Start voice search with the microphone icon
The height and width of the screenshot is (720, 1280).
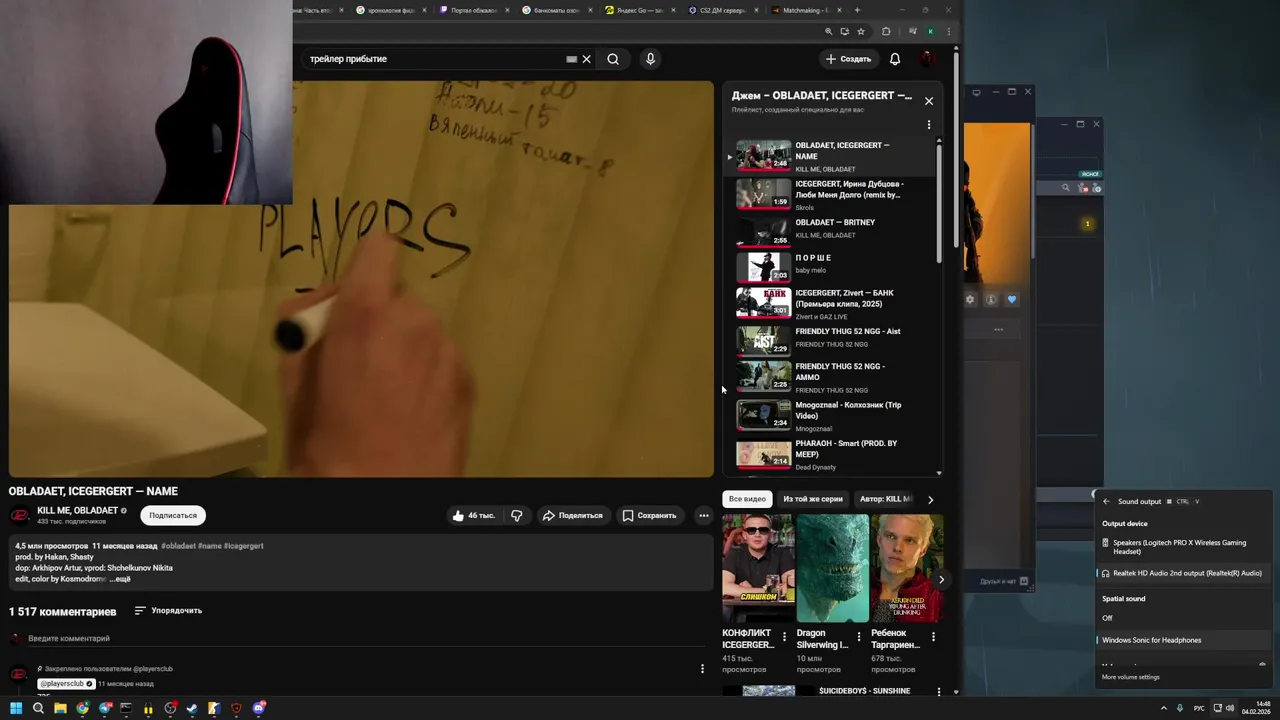click(x=650, y=59)
